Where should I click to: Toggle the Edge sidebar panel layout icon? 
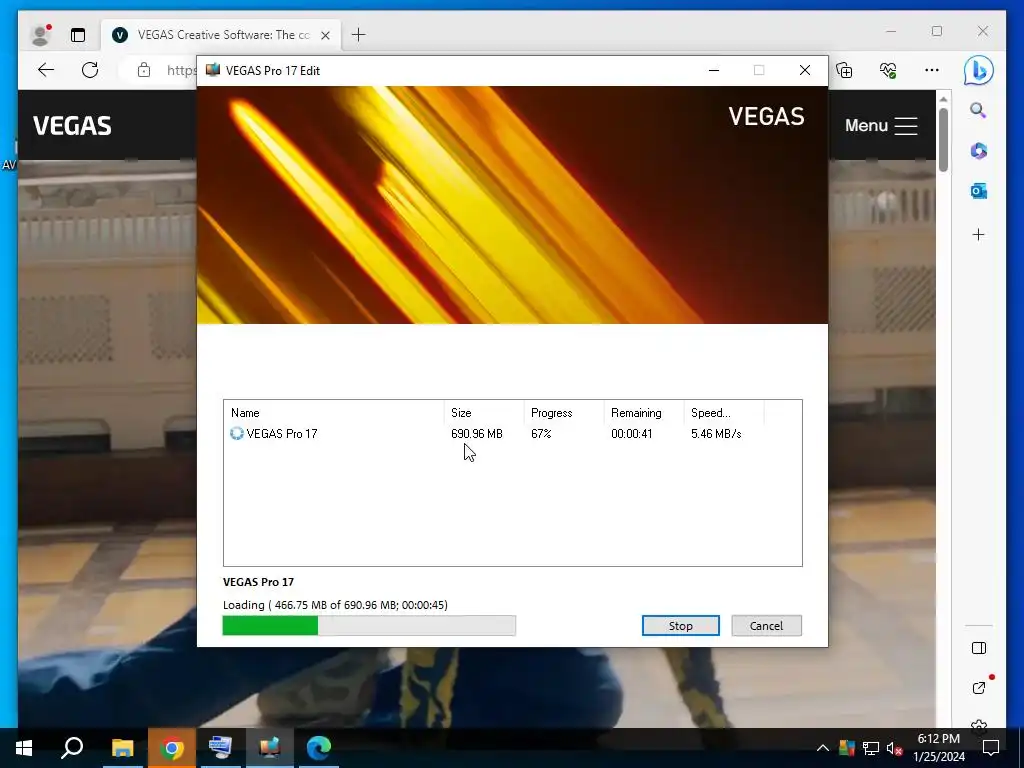[978, 648]
